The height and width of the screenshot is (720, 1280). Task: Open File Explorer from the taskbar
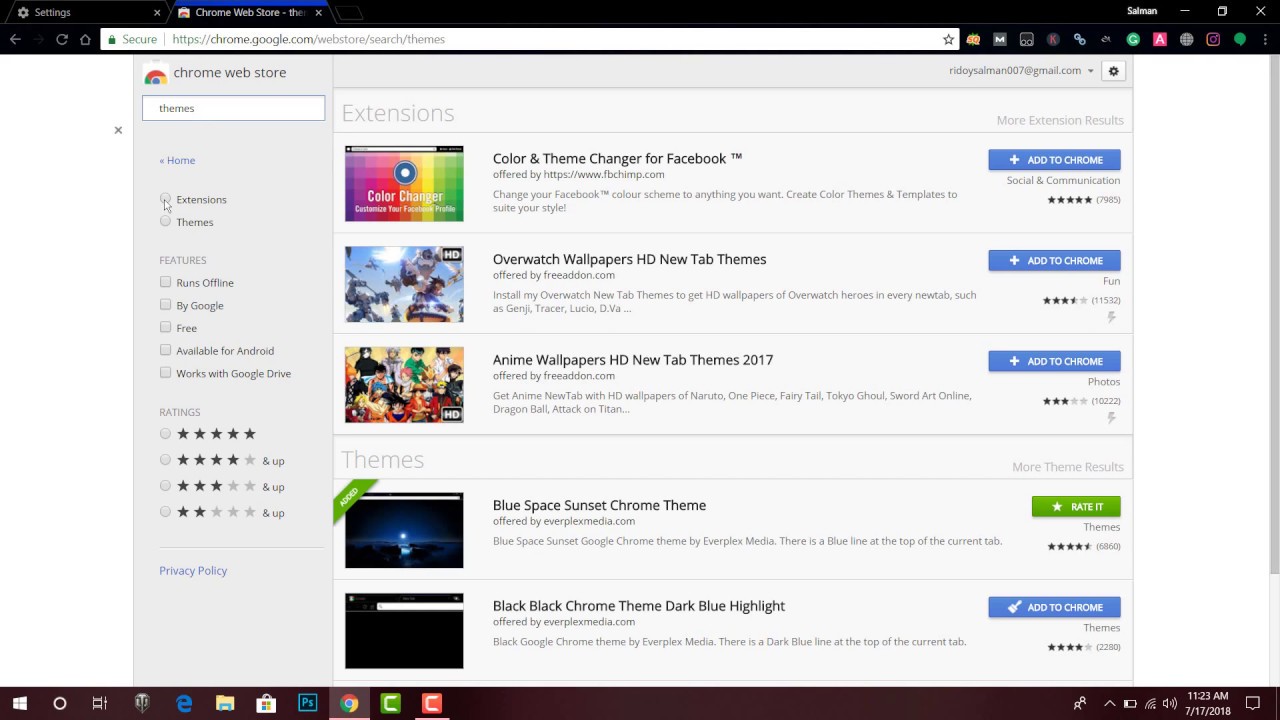225,703
